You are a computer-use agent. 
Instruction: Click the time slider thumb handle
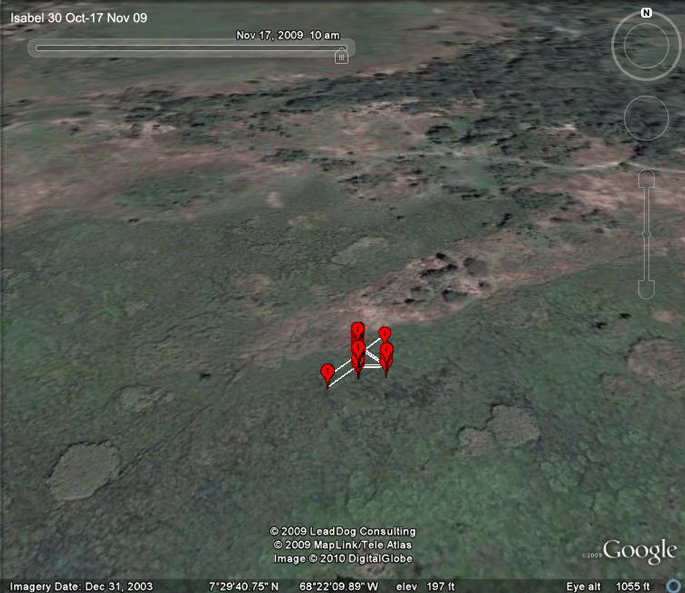tap(341, 56)
